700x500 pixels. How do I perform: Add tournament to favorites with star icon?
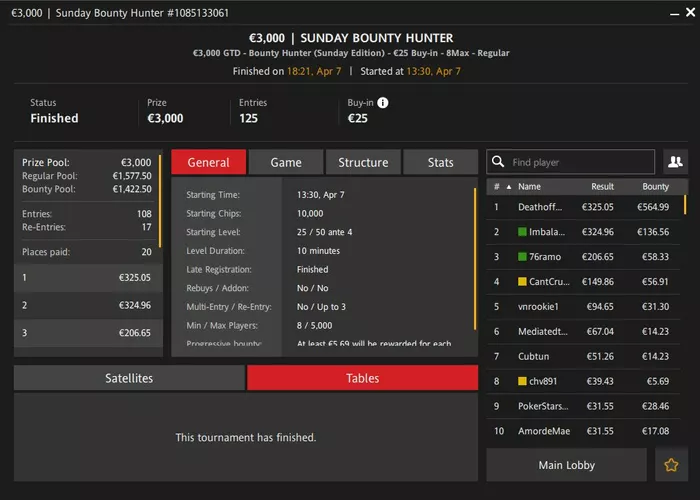tap(671, 465)
